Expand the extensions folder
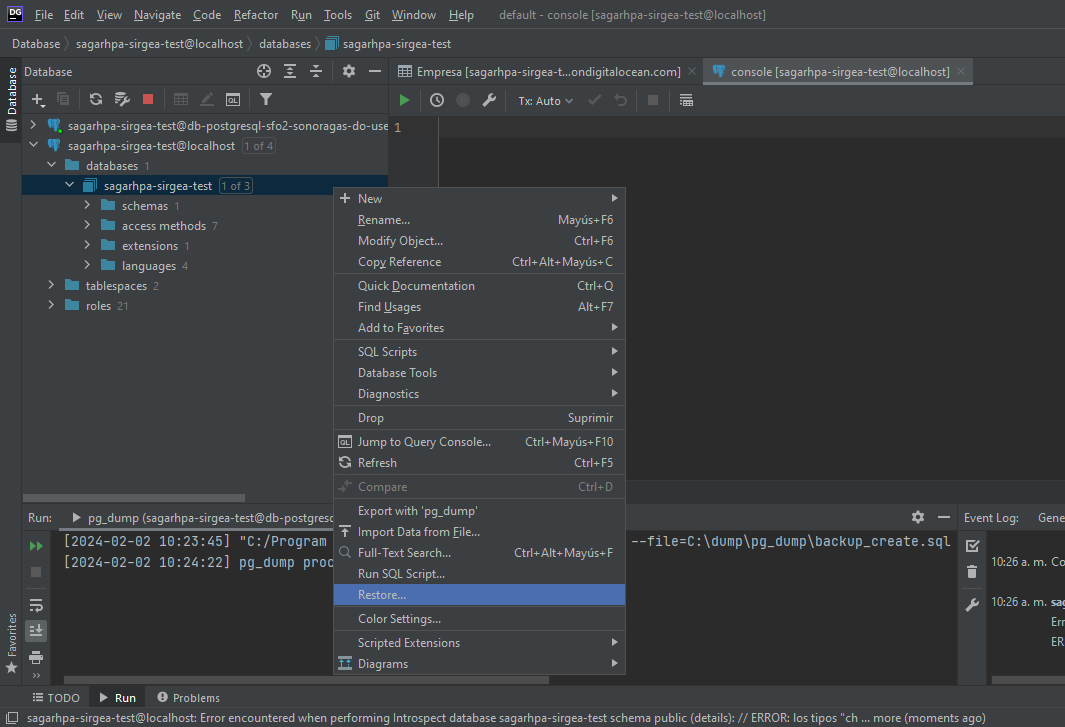 point(87,245)
